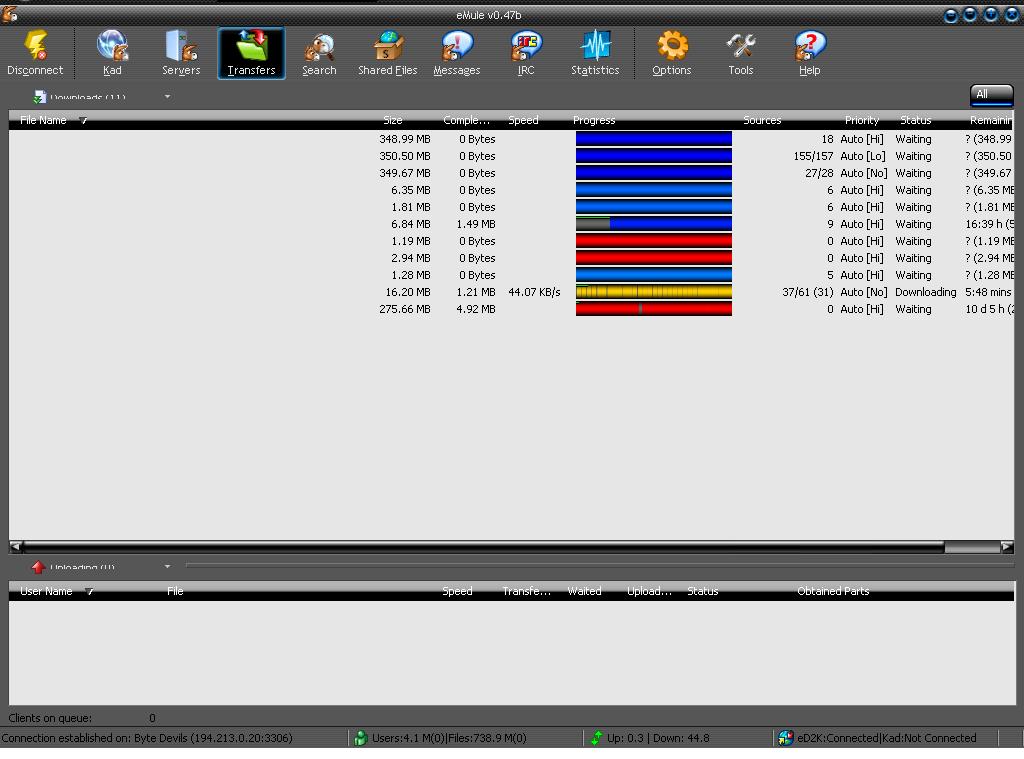Click progress bar of 6.84 MB download
Viewport: 1024px width, 759px height.
[654, 224]
